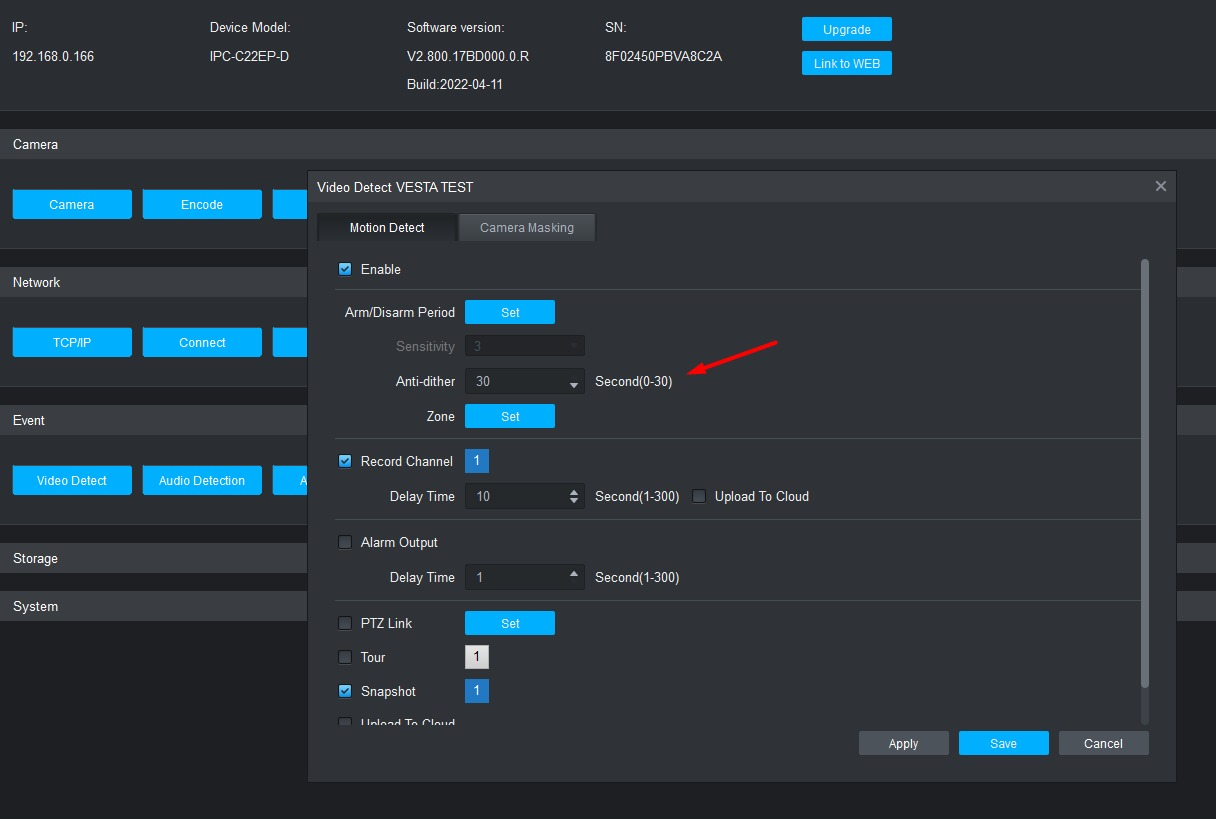This screenshot has height=819, width=1216.
Task: Select the Motion Detect tab
Action: point(387,228)
